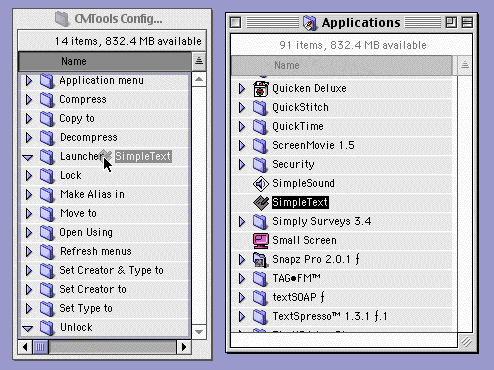This screenshot has width=494, height=370.
Task: Click the Launcher folder icon
Action: pyautogui.click(x=47, y=157)
